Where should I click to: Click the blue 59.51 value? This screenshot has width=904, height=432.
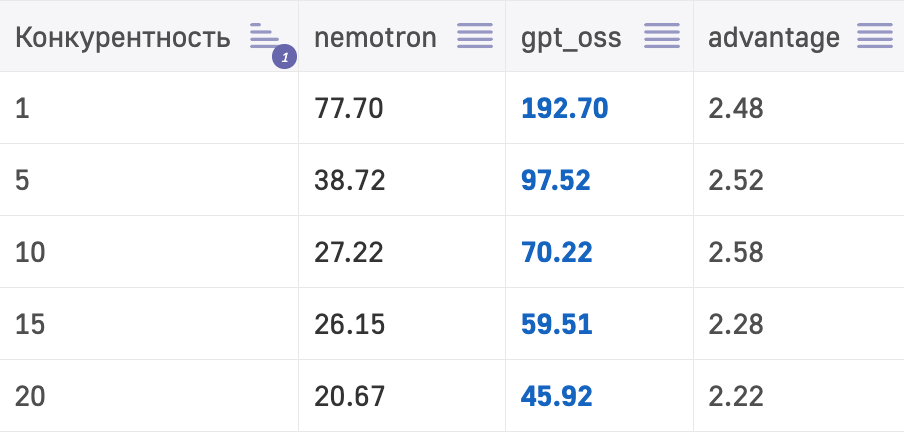coord(557,324)
